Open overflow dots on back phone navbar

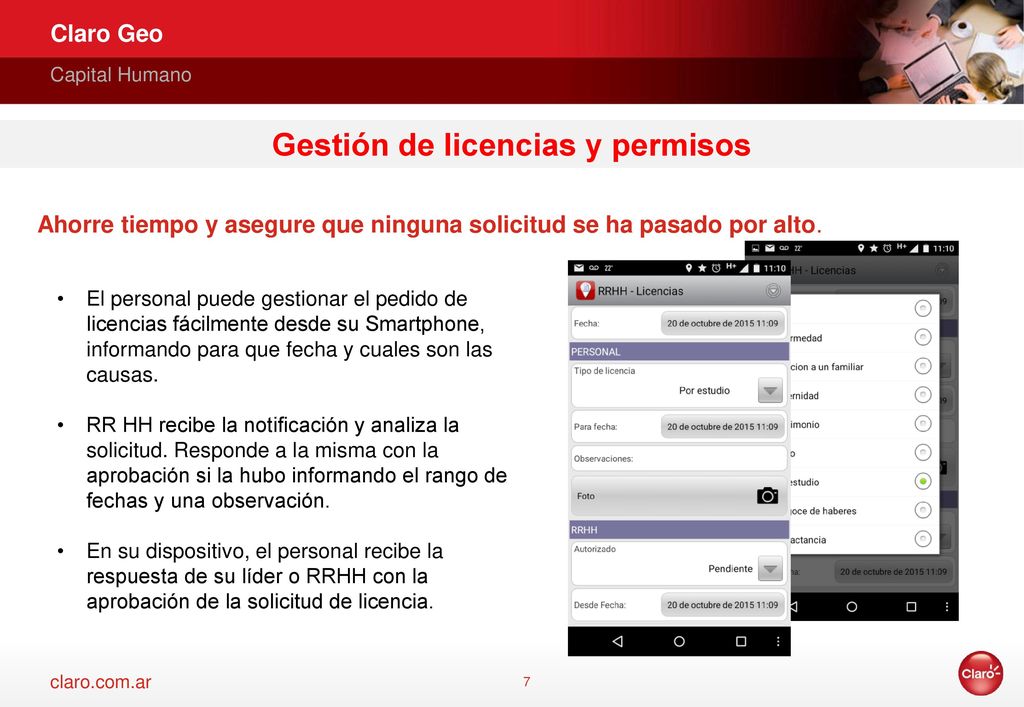947,606
